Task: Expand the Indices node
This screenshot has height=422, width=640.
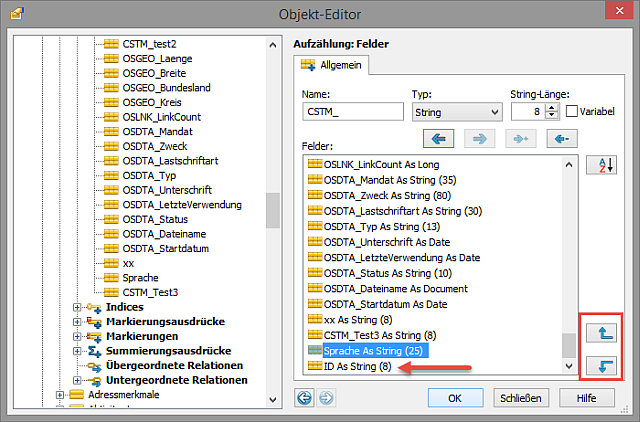Action: click(77, 307)
